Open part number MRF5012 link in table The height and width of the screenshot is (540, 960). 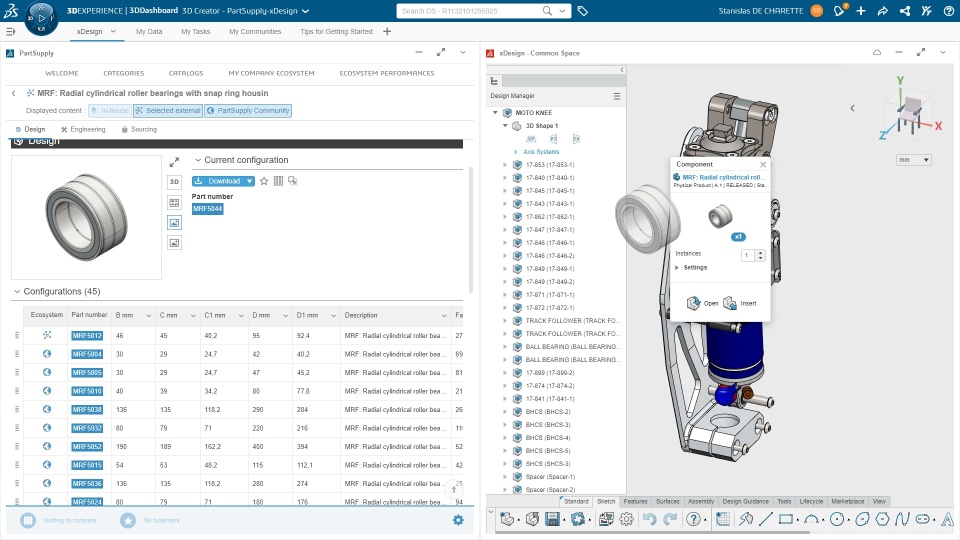click(x=87, y=336)
